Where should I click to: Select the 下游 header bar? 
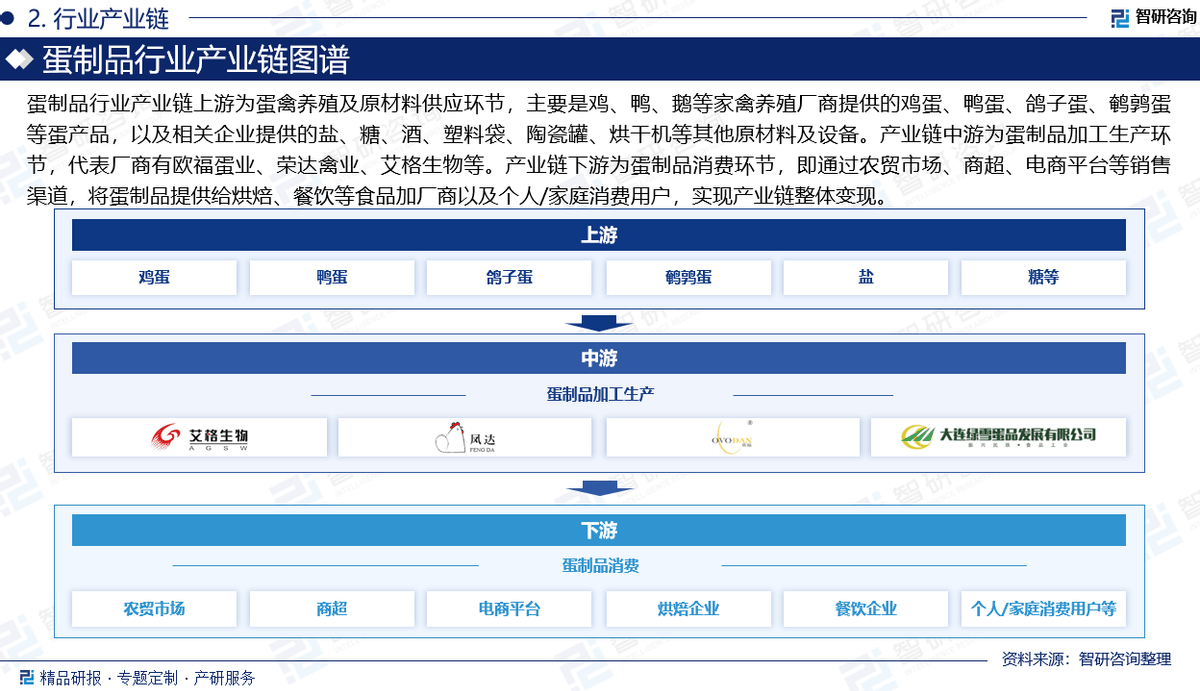tap(599, 530)
